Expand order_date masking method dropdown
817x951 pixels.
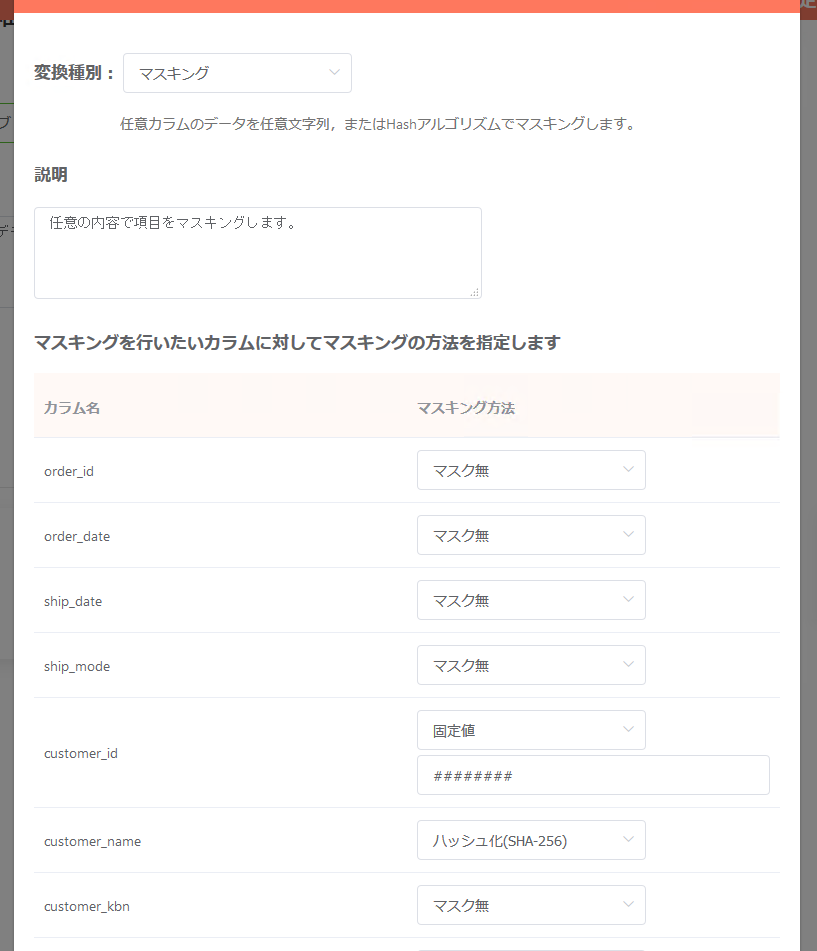click(x=531, y=535)
